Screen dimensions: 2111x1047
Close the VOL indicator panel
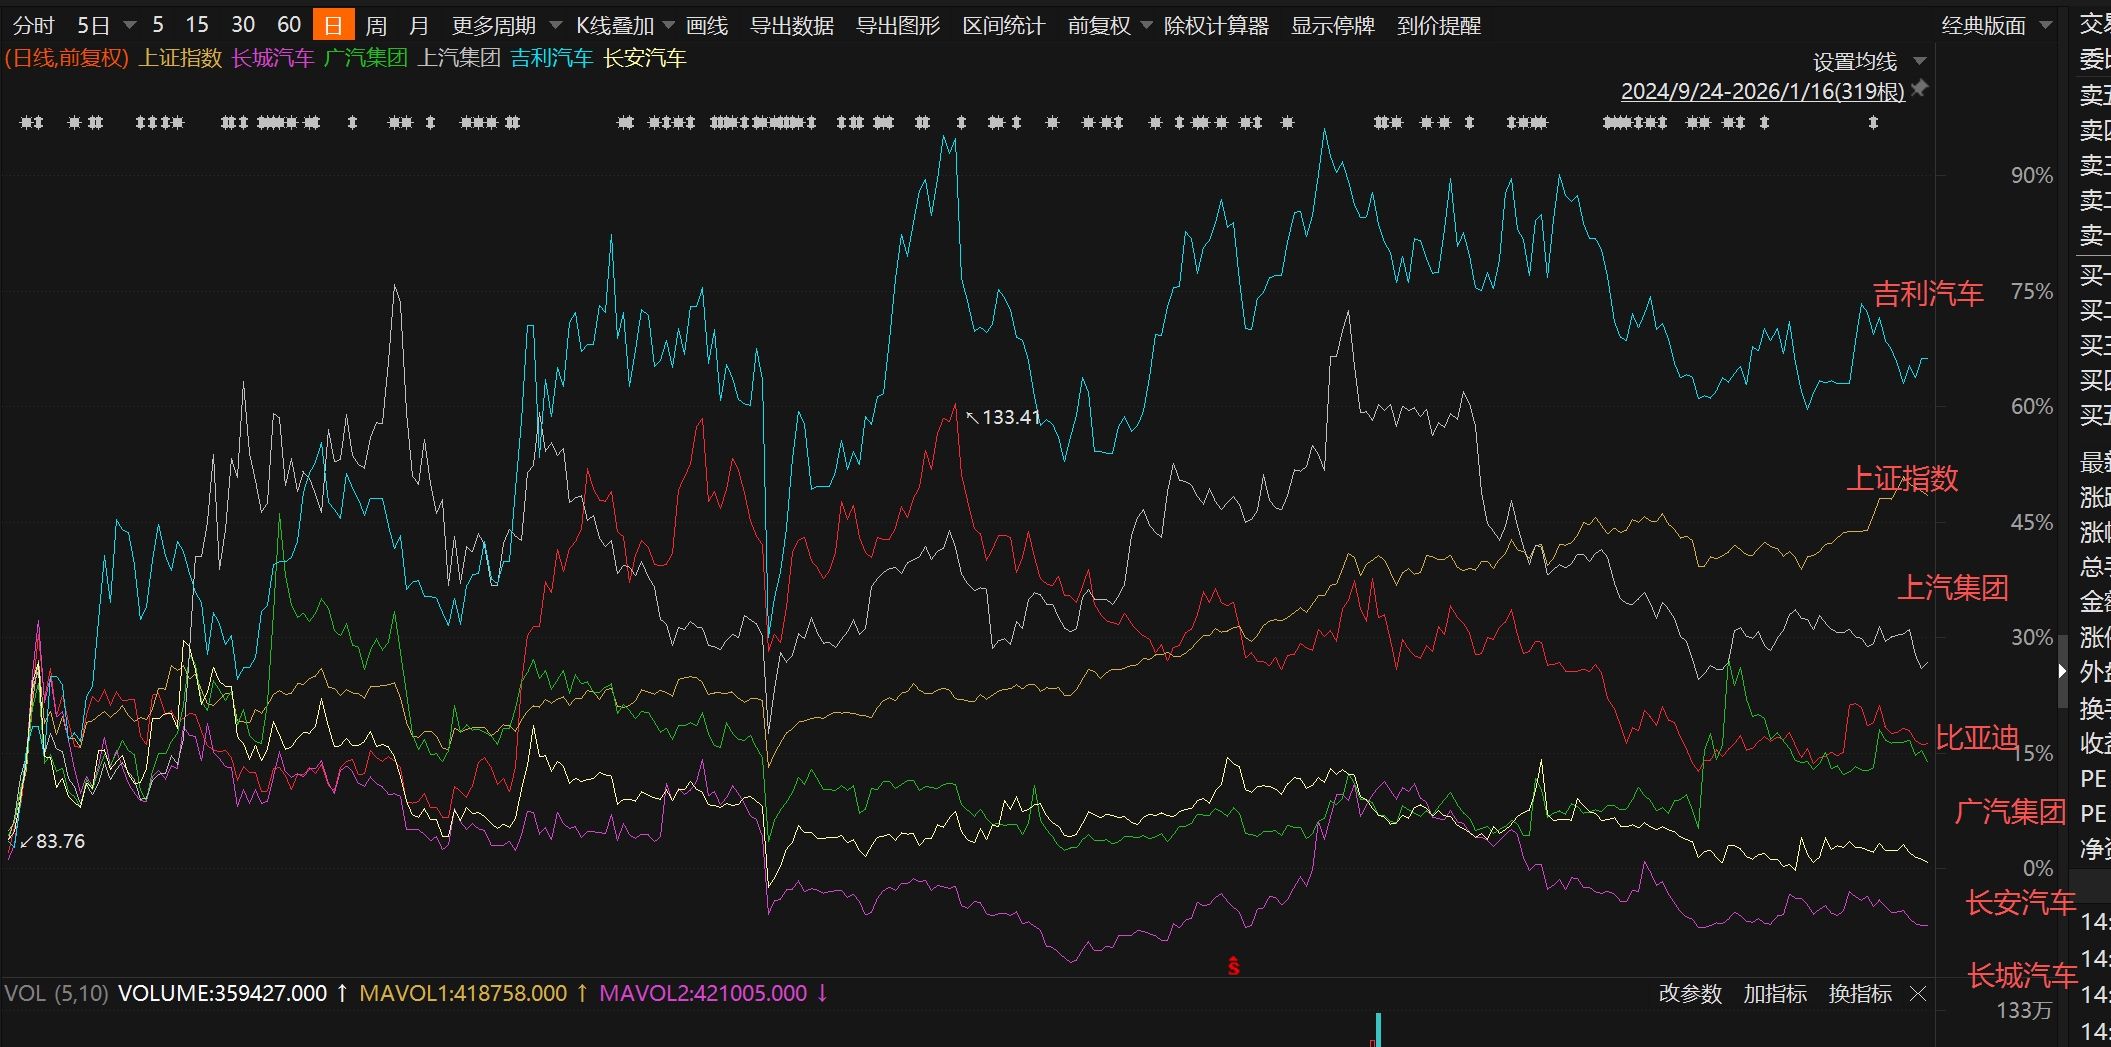pos(1918,994)
